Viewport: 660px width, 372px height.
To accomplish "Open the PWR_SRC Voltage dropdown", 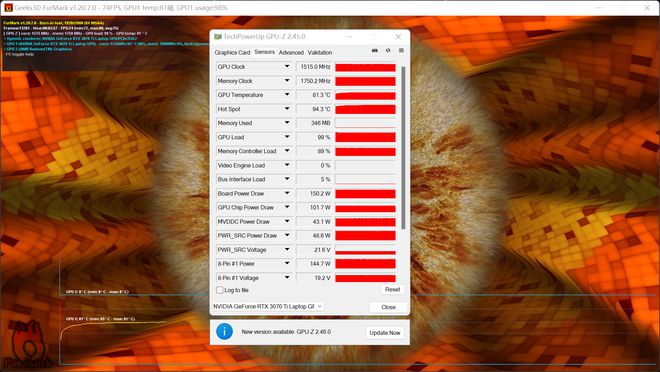I will [x=287, y=250].
